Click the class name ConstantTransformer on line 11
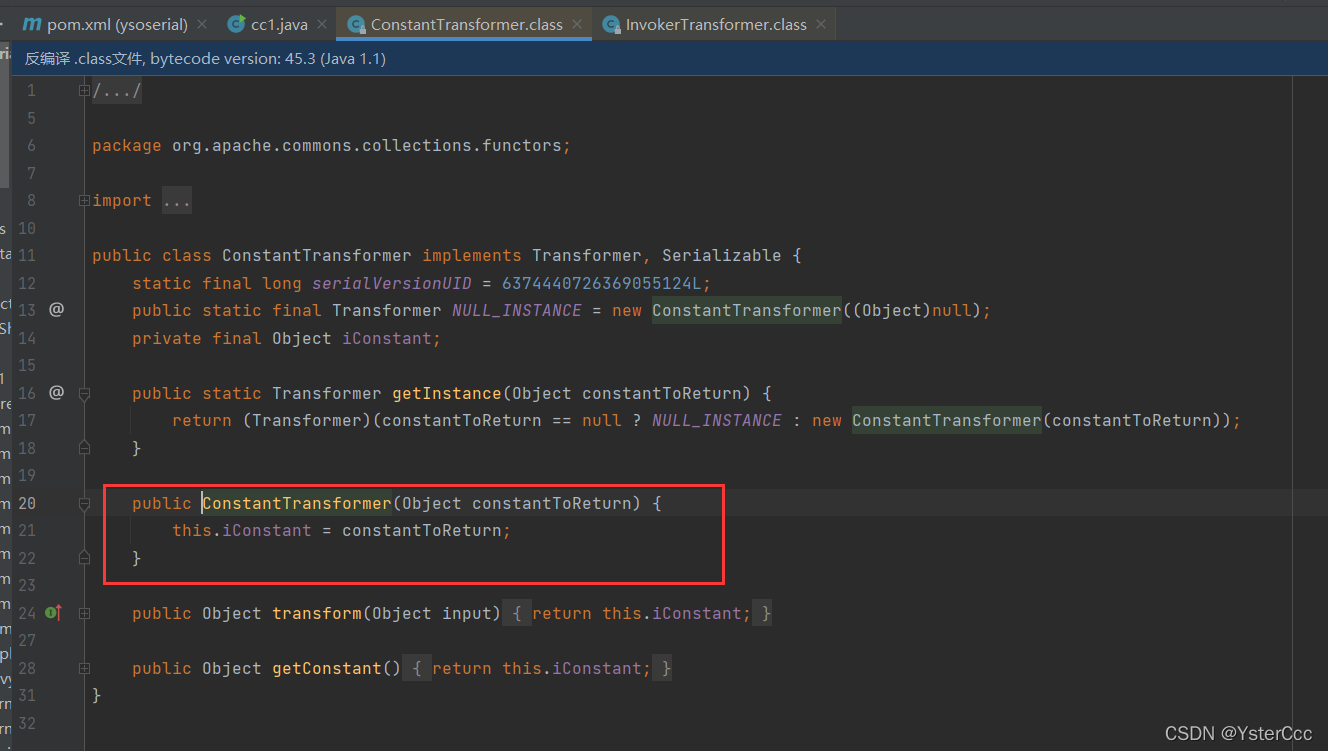Screen dimensions: 1328x751 click(317, 256)
